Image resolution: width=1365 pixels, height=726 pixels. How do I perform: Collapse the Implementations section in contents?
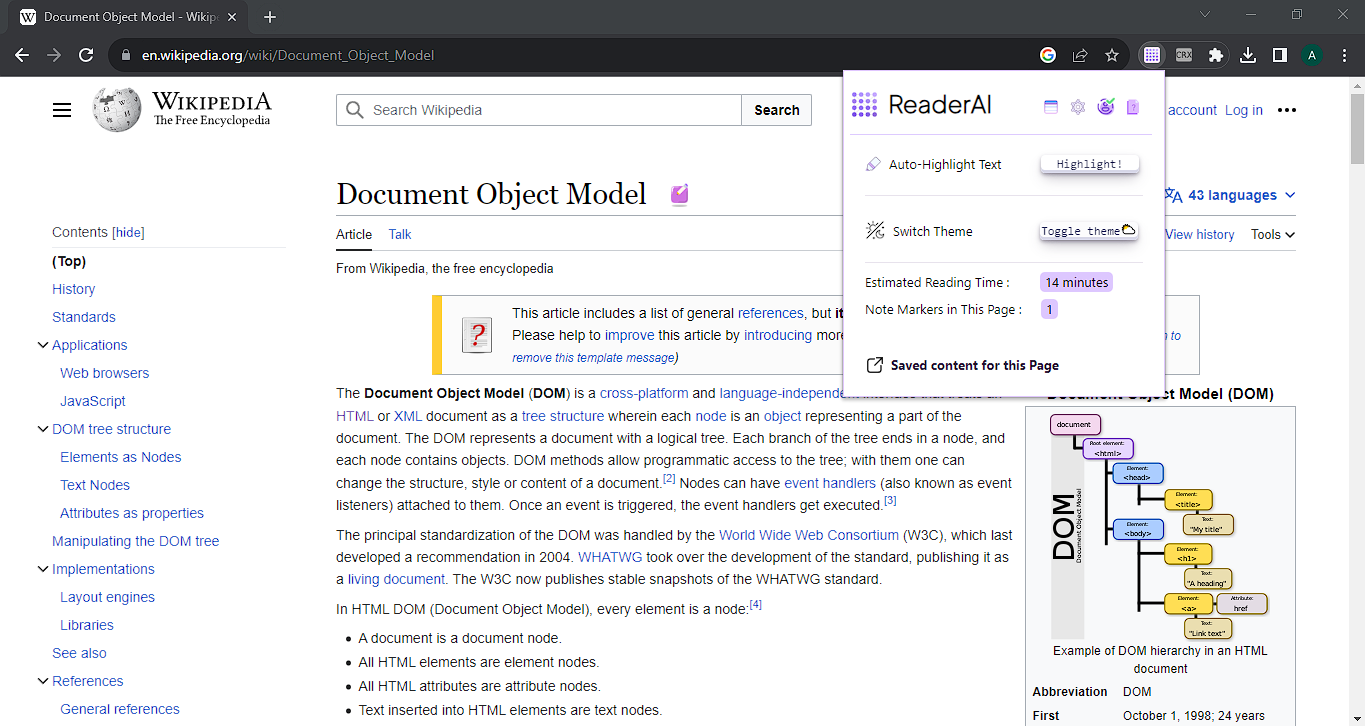pos(43,569)
